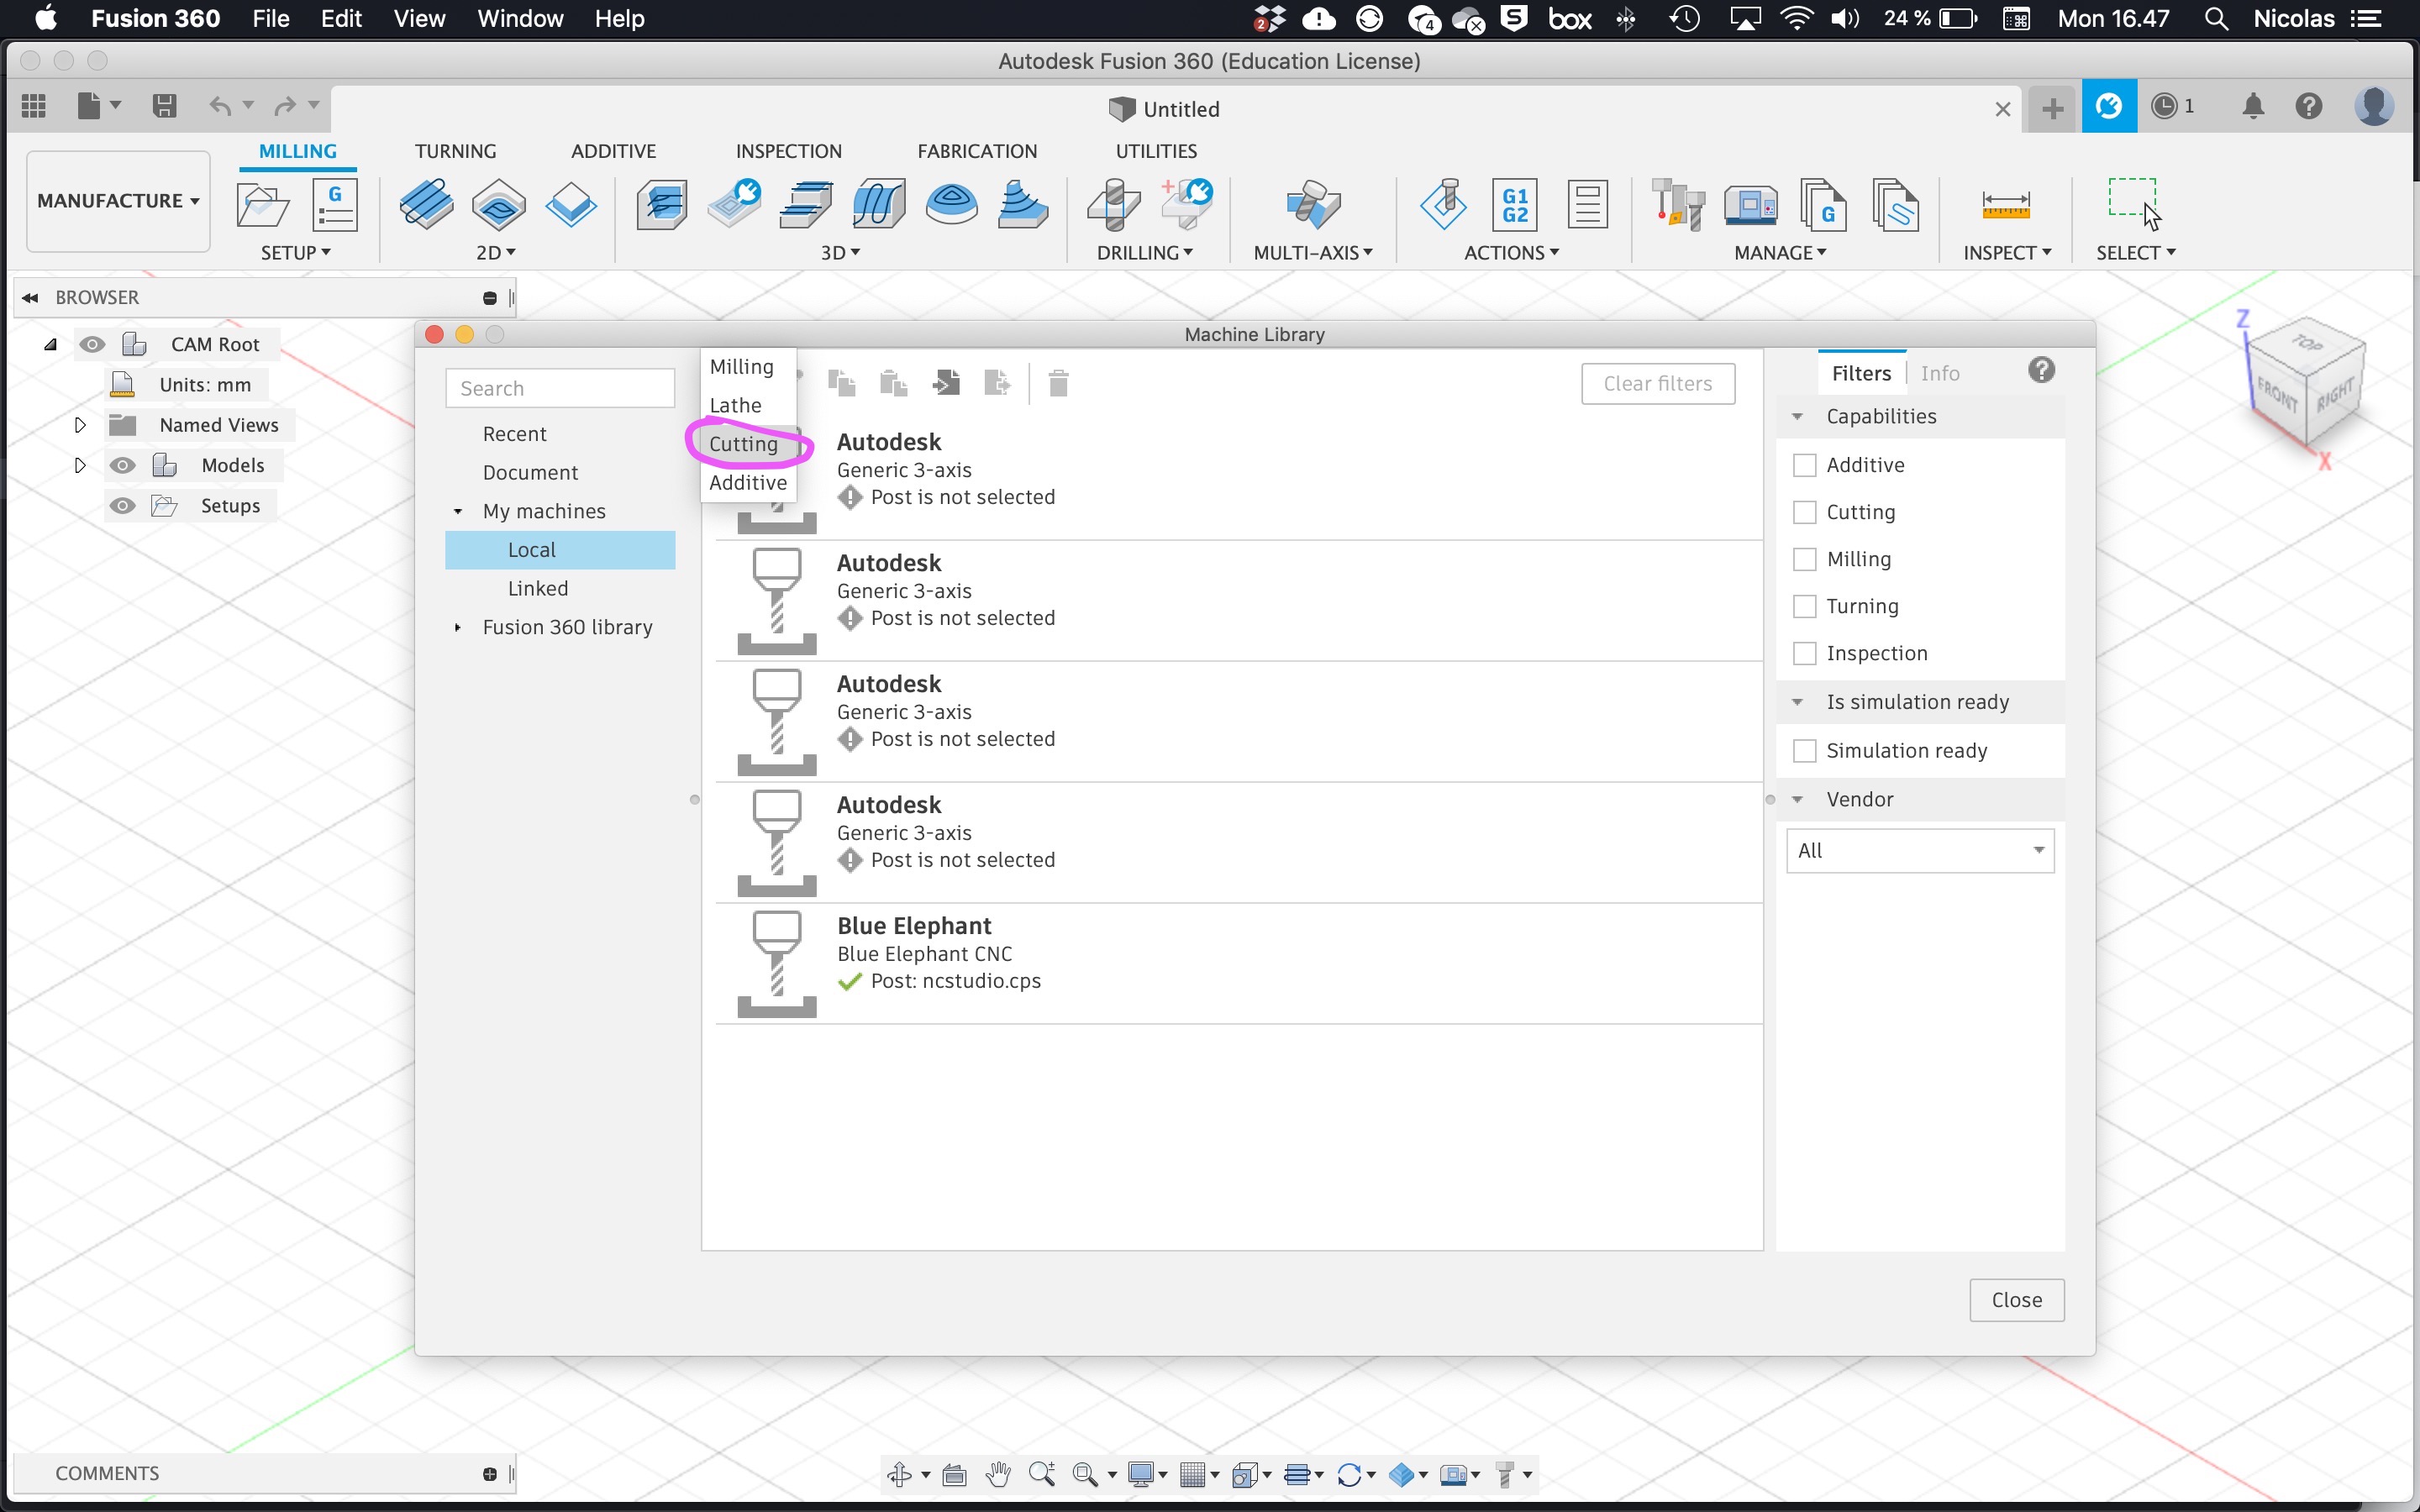
Task: Collapse the Is simulation ready section
Action: [1797, 702]
